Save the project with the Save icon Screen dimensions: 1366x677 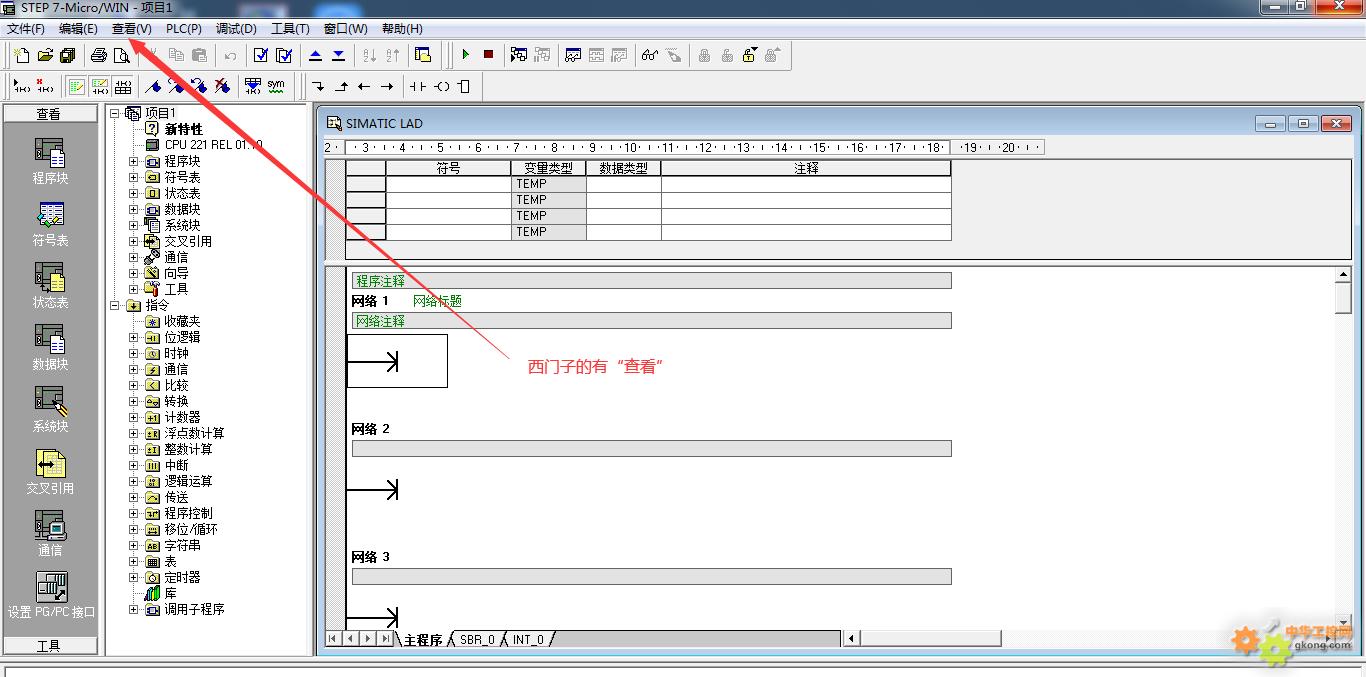[68, 55]
